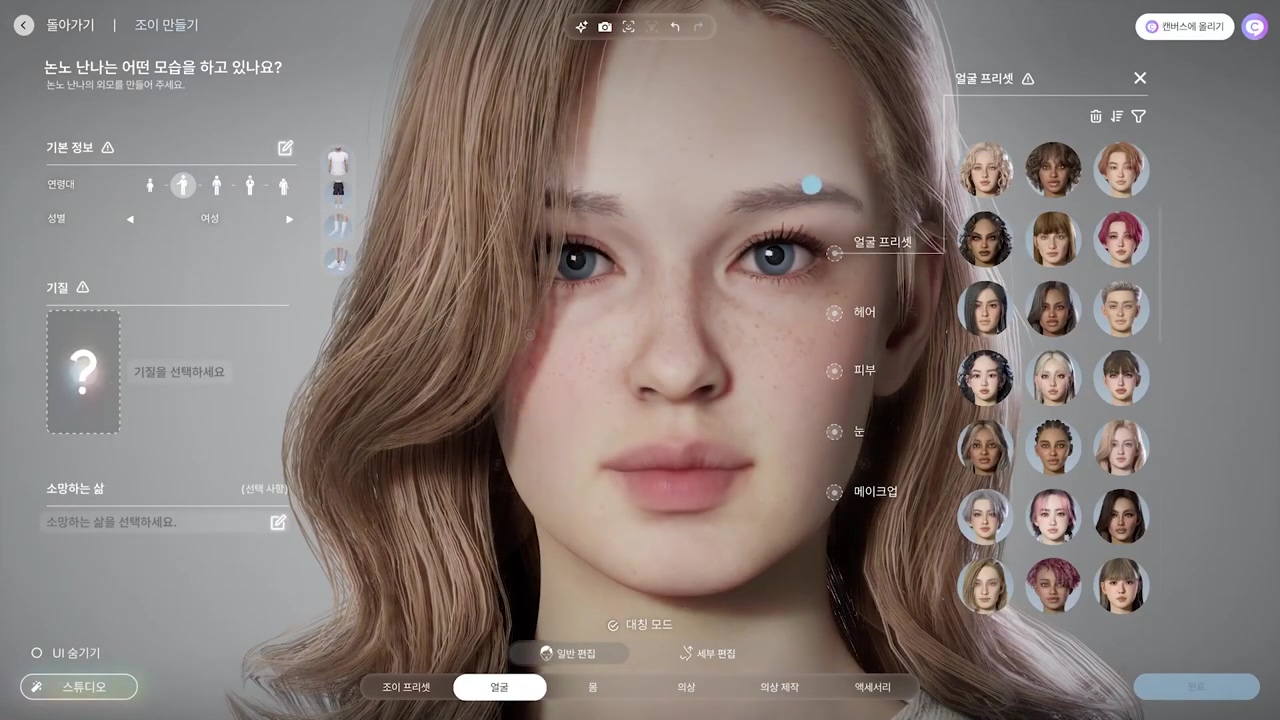Choose platinum blonde long-hair preset in fourth row
This screenshot has width=1280, height=720.
pos(1053,378)
